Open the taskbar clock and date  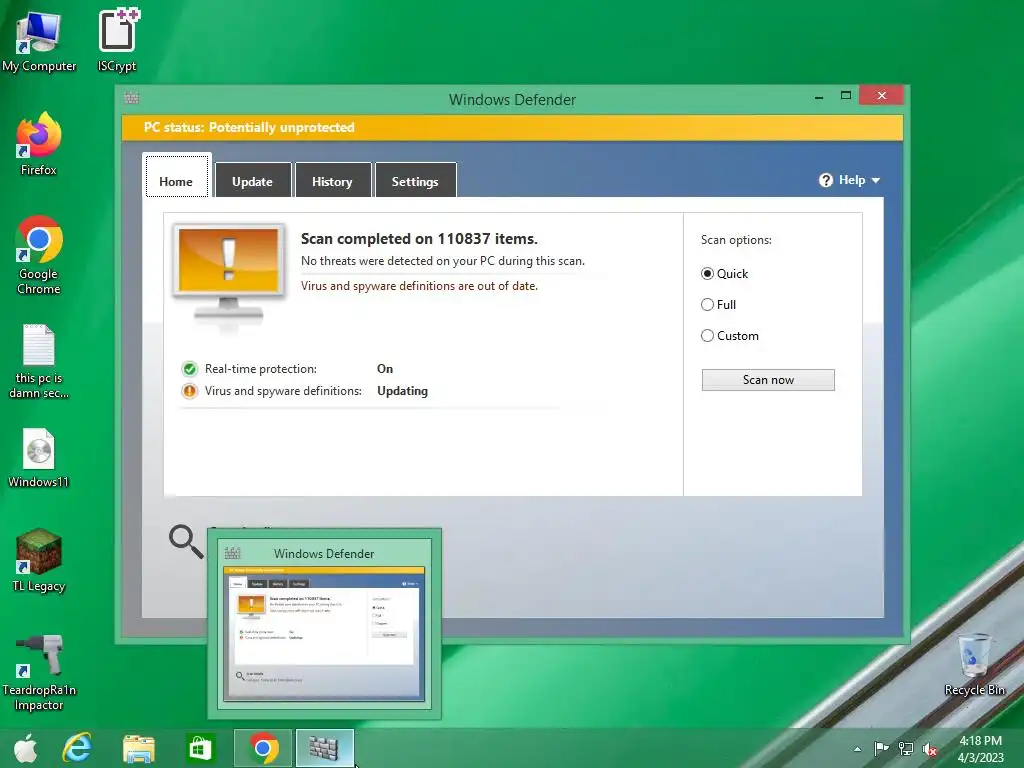coord(980,749)
